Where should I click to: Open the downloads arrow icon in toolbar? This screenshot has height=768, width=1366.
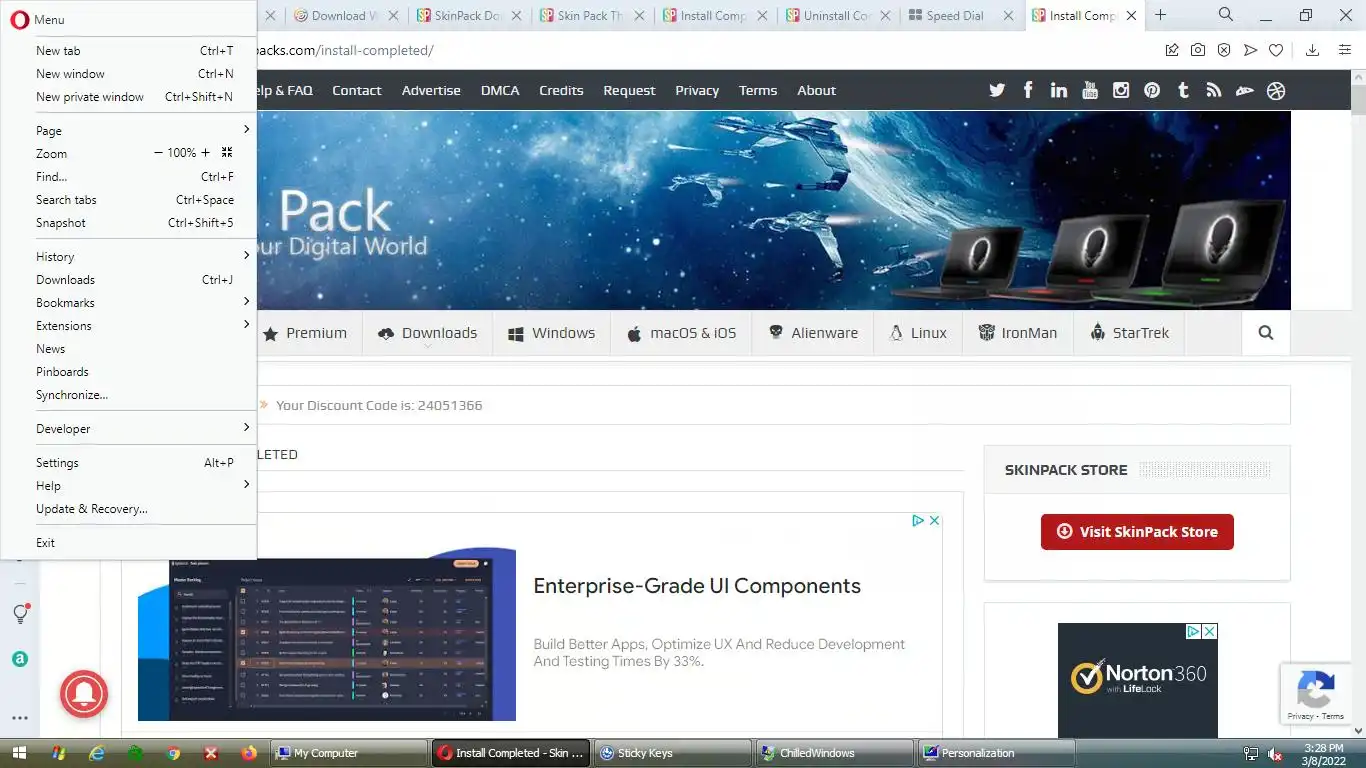point(1313,50)
